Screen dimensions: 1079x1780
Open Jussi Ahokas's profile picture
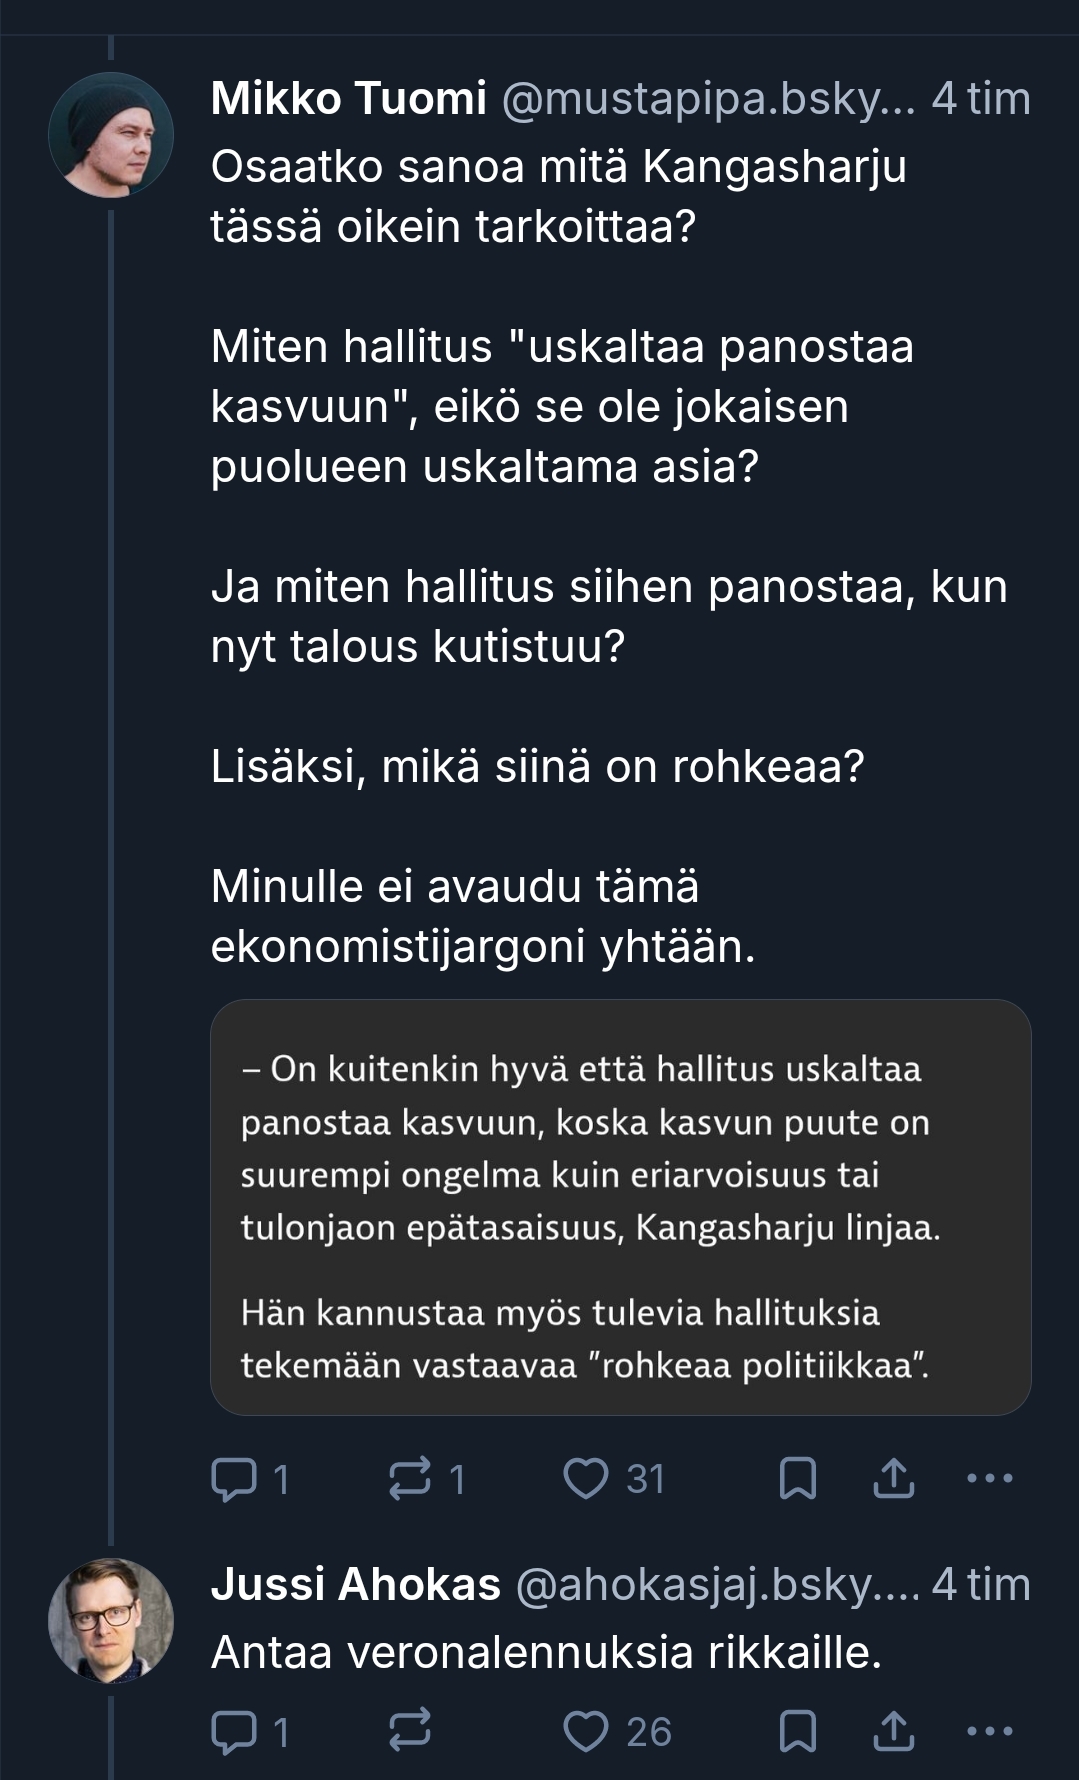click(111, 1620)
